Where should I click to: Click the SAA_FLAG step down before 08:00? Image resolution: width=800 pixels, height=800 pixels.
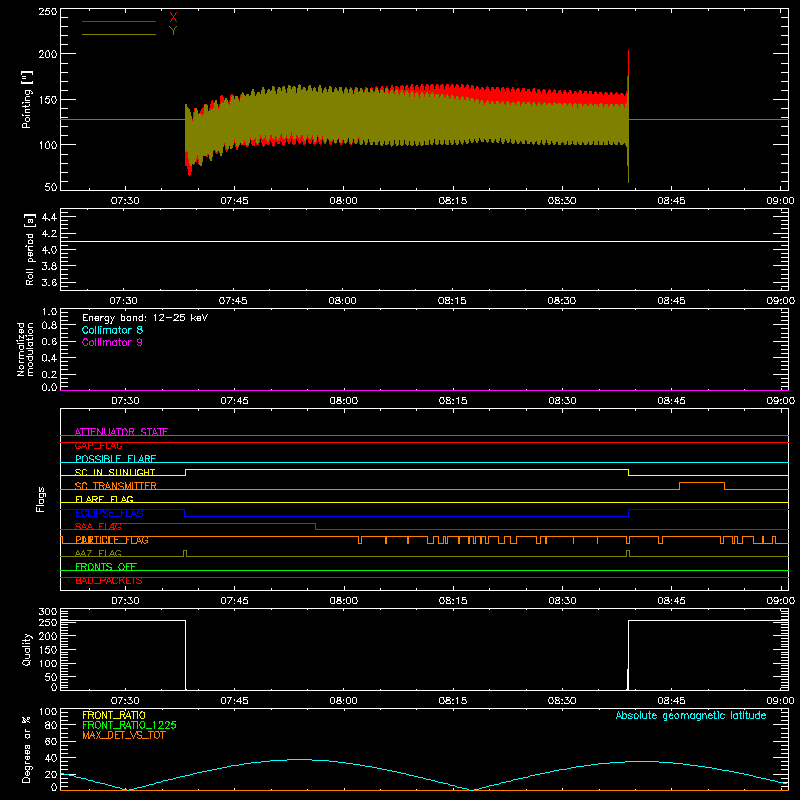pos(315,527)
